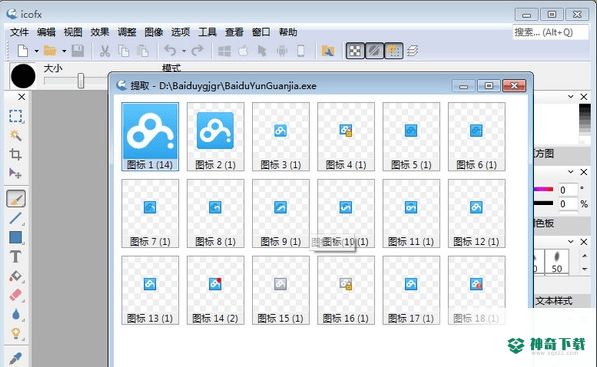Close the 提取 extract dialog
597x367 pixels.
point(514,86)
